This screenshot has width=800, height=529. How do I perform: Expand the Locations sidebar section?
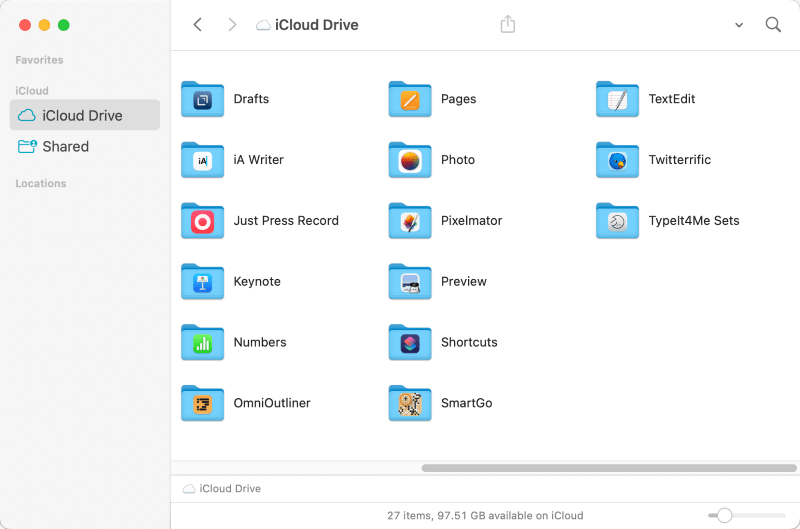pos(41,184)
